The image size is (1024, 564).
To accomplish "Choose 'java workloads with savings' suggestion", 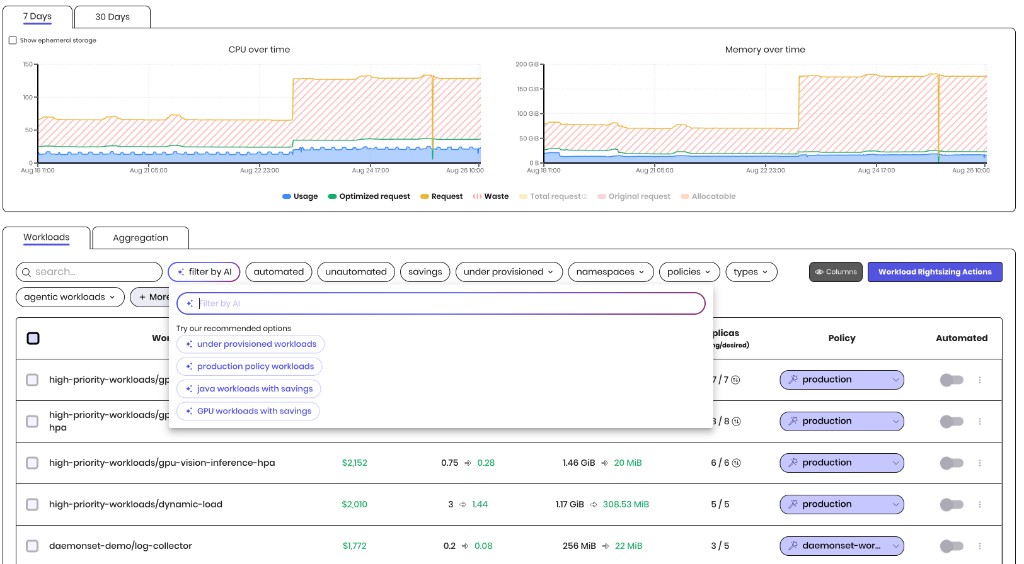I will pos(249,389).
